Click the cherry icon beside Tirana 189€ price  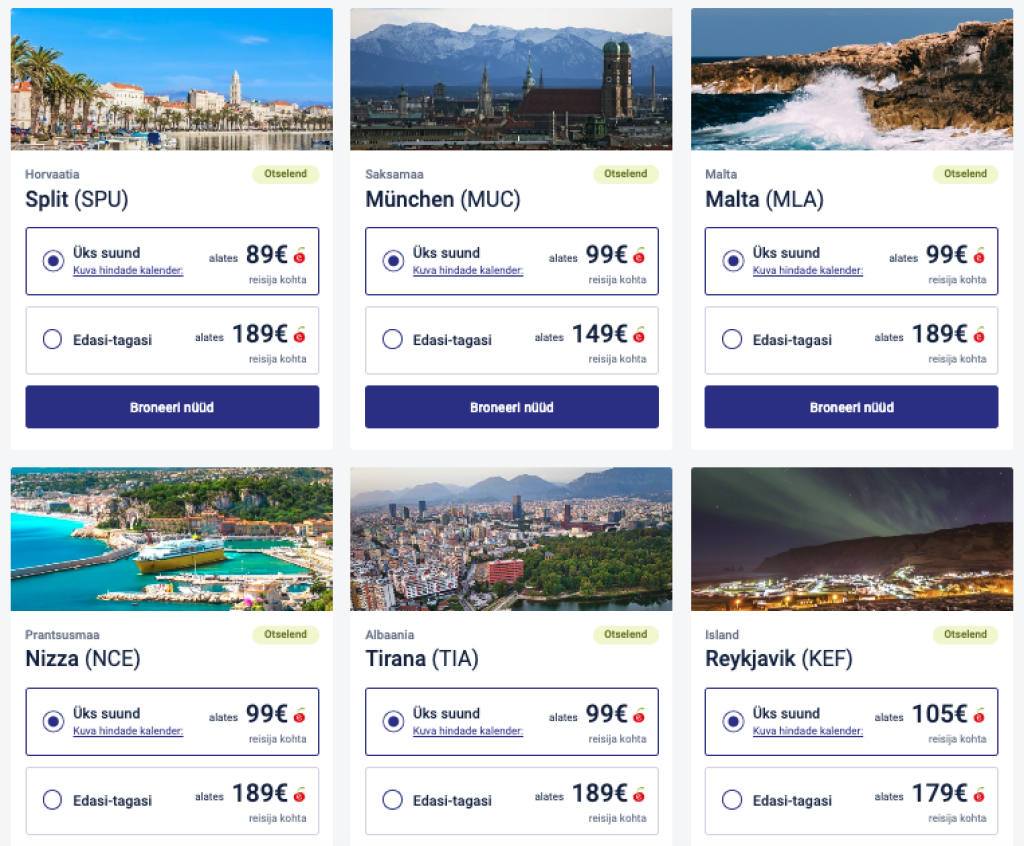click(639, 795)
